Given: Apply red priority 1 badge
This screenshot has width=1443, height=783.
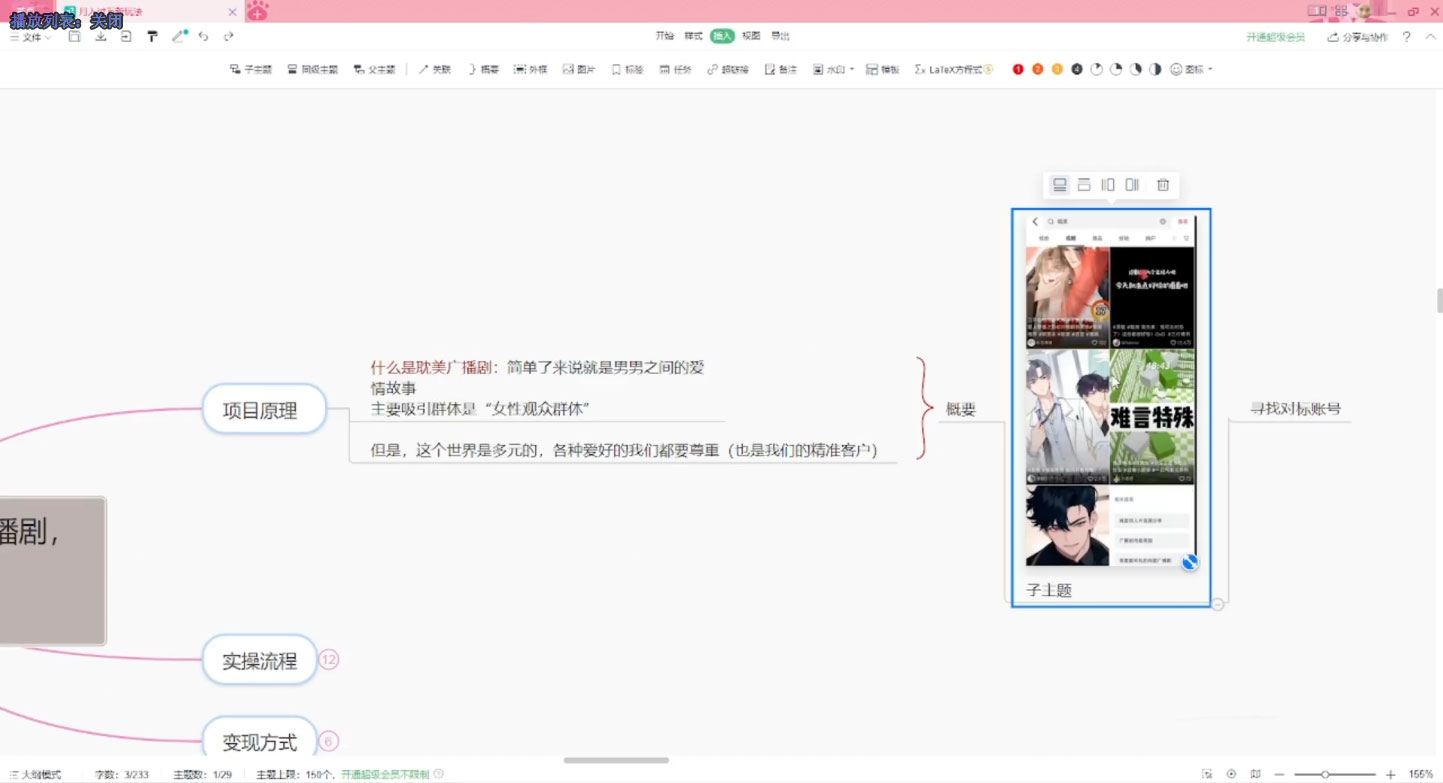Looking at the screenshot, I should pos(1018,69).
